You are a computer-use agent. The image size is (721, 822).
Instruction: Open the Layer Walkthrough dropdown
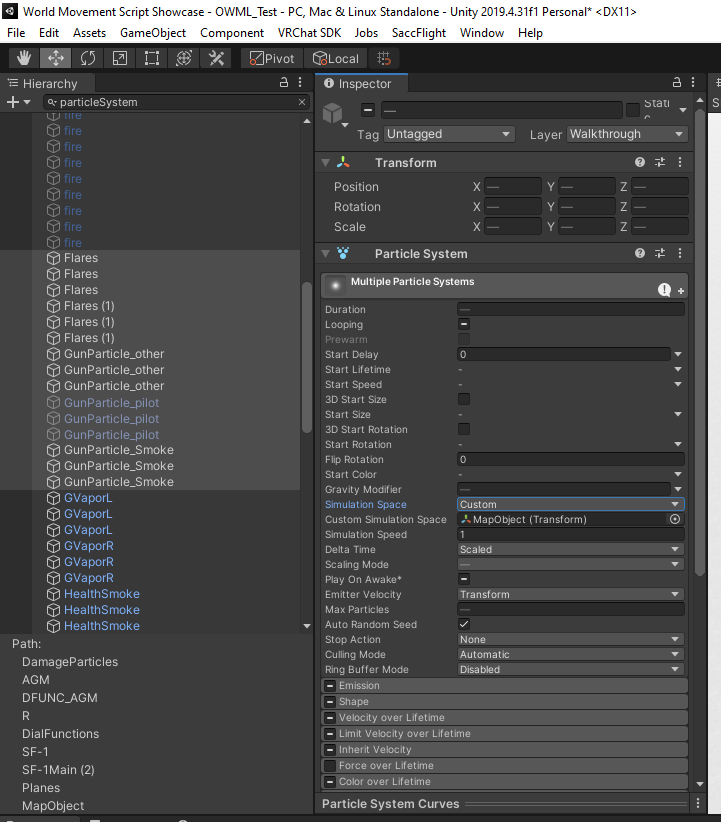(x=627, y=134)
